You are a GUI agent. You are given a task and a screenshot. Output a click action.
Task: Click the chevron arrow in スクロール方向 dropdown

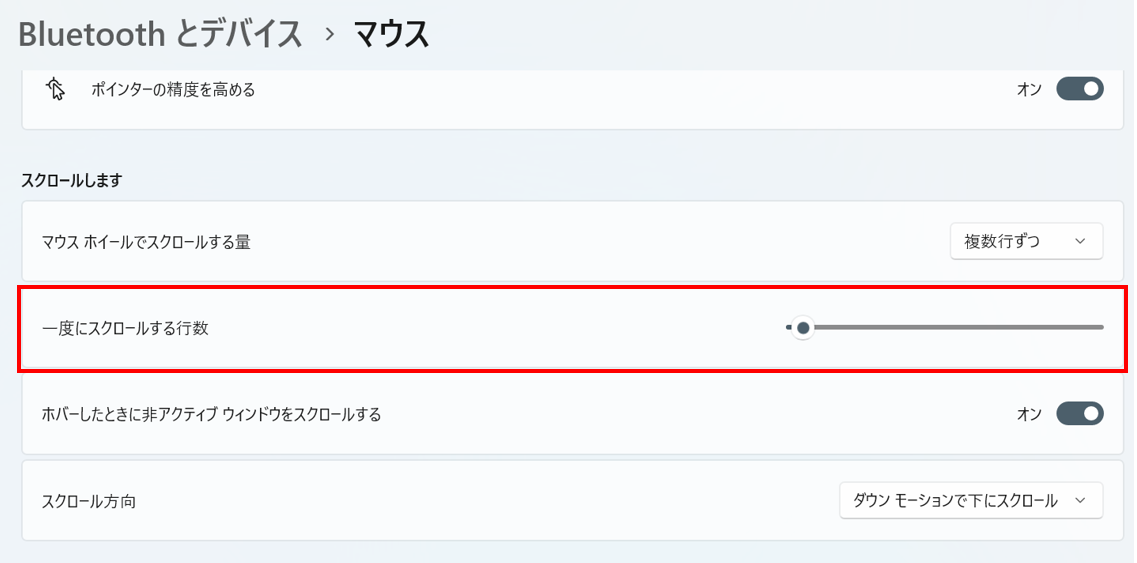pyautogui.click(x=1079, y=501)
